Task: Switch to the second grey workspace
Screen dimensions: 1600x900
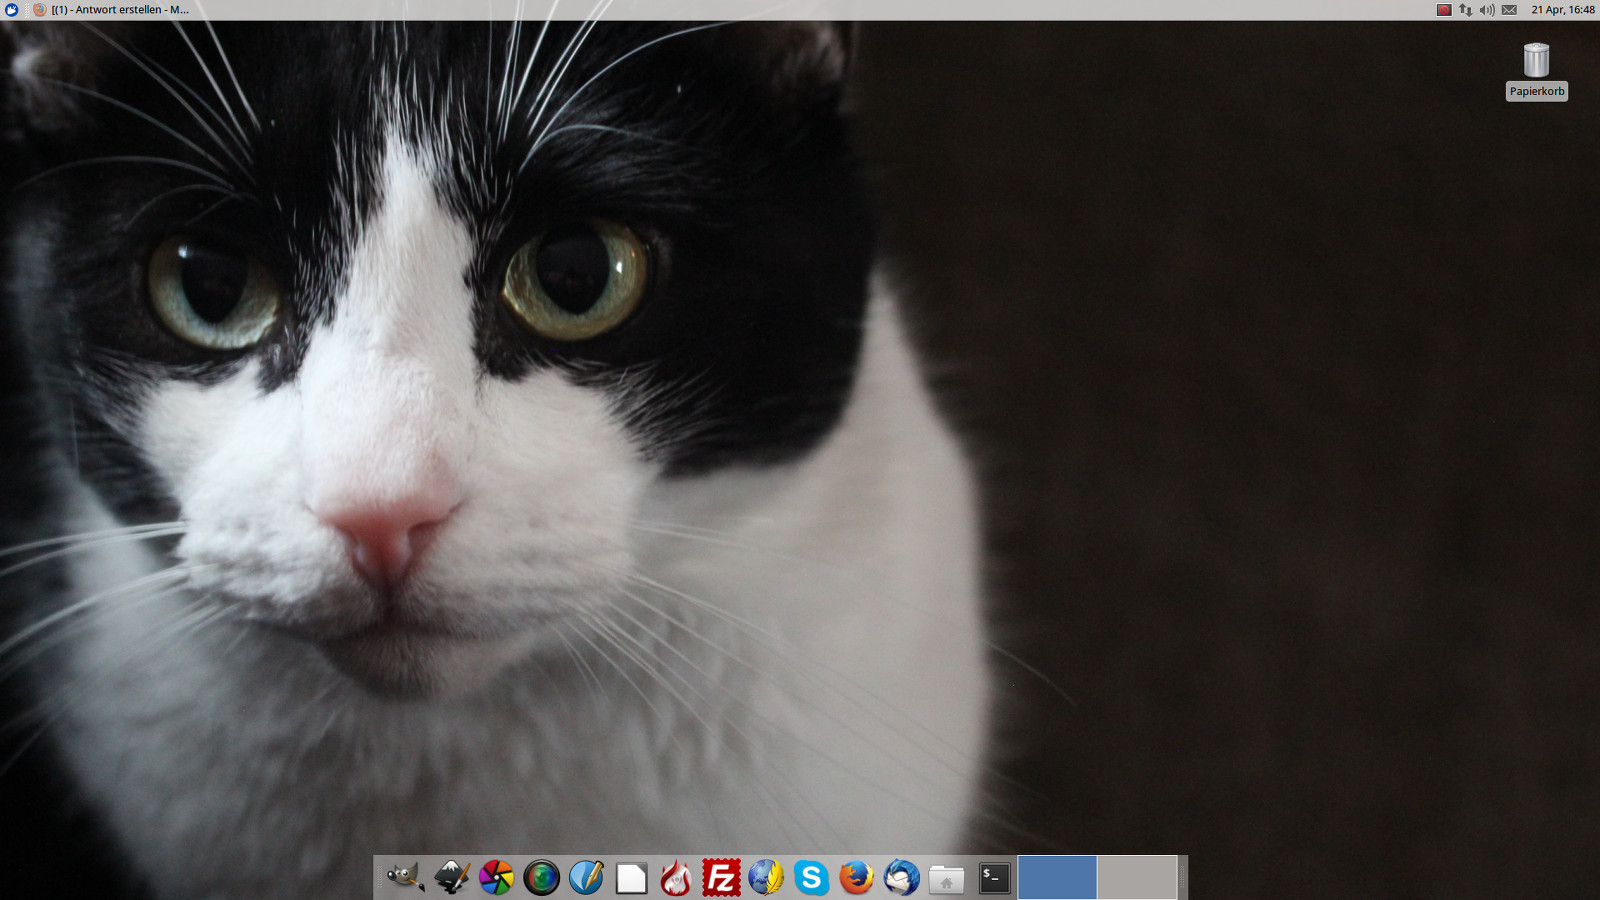Action: tap(1137, 878)
